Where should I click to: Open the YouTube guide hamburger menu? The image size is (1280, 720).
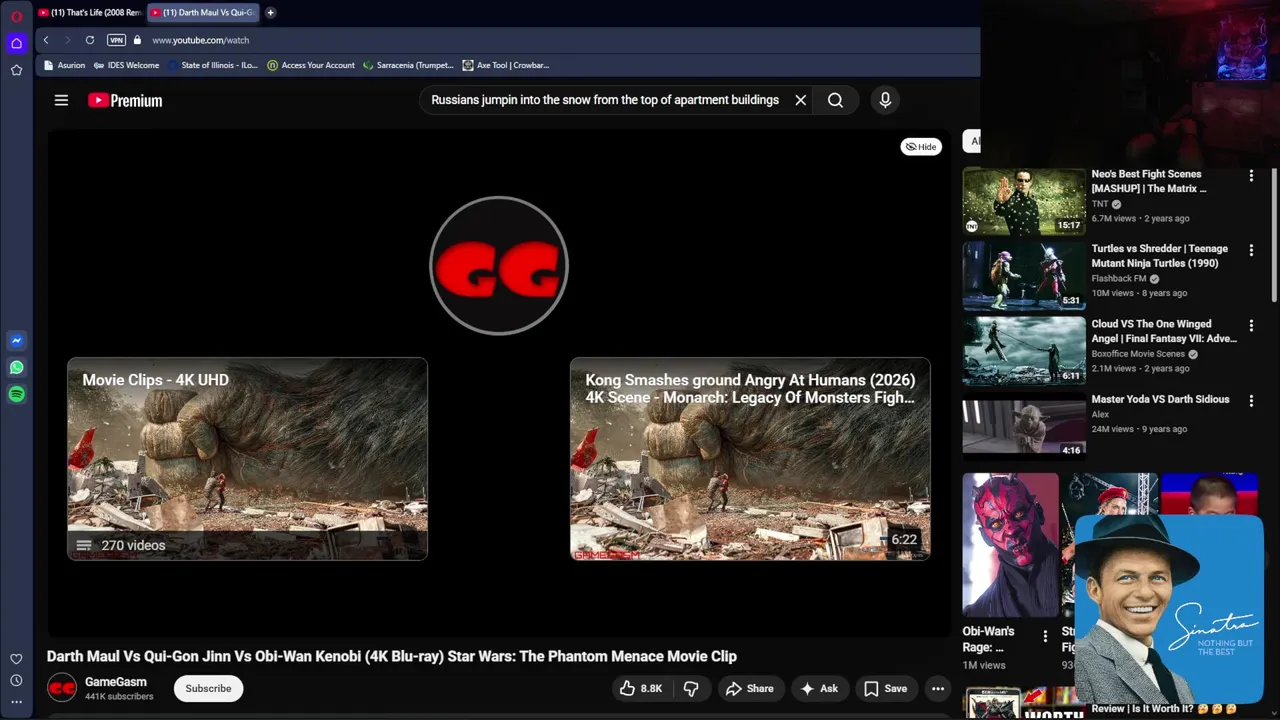[61, 100]
